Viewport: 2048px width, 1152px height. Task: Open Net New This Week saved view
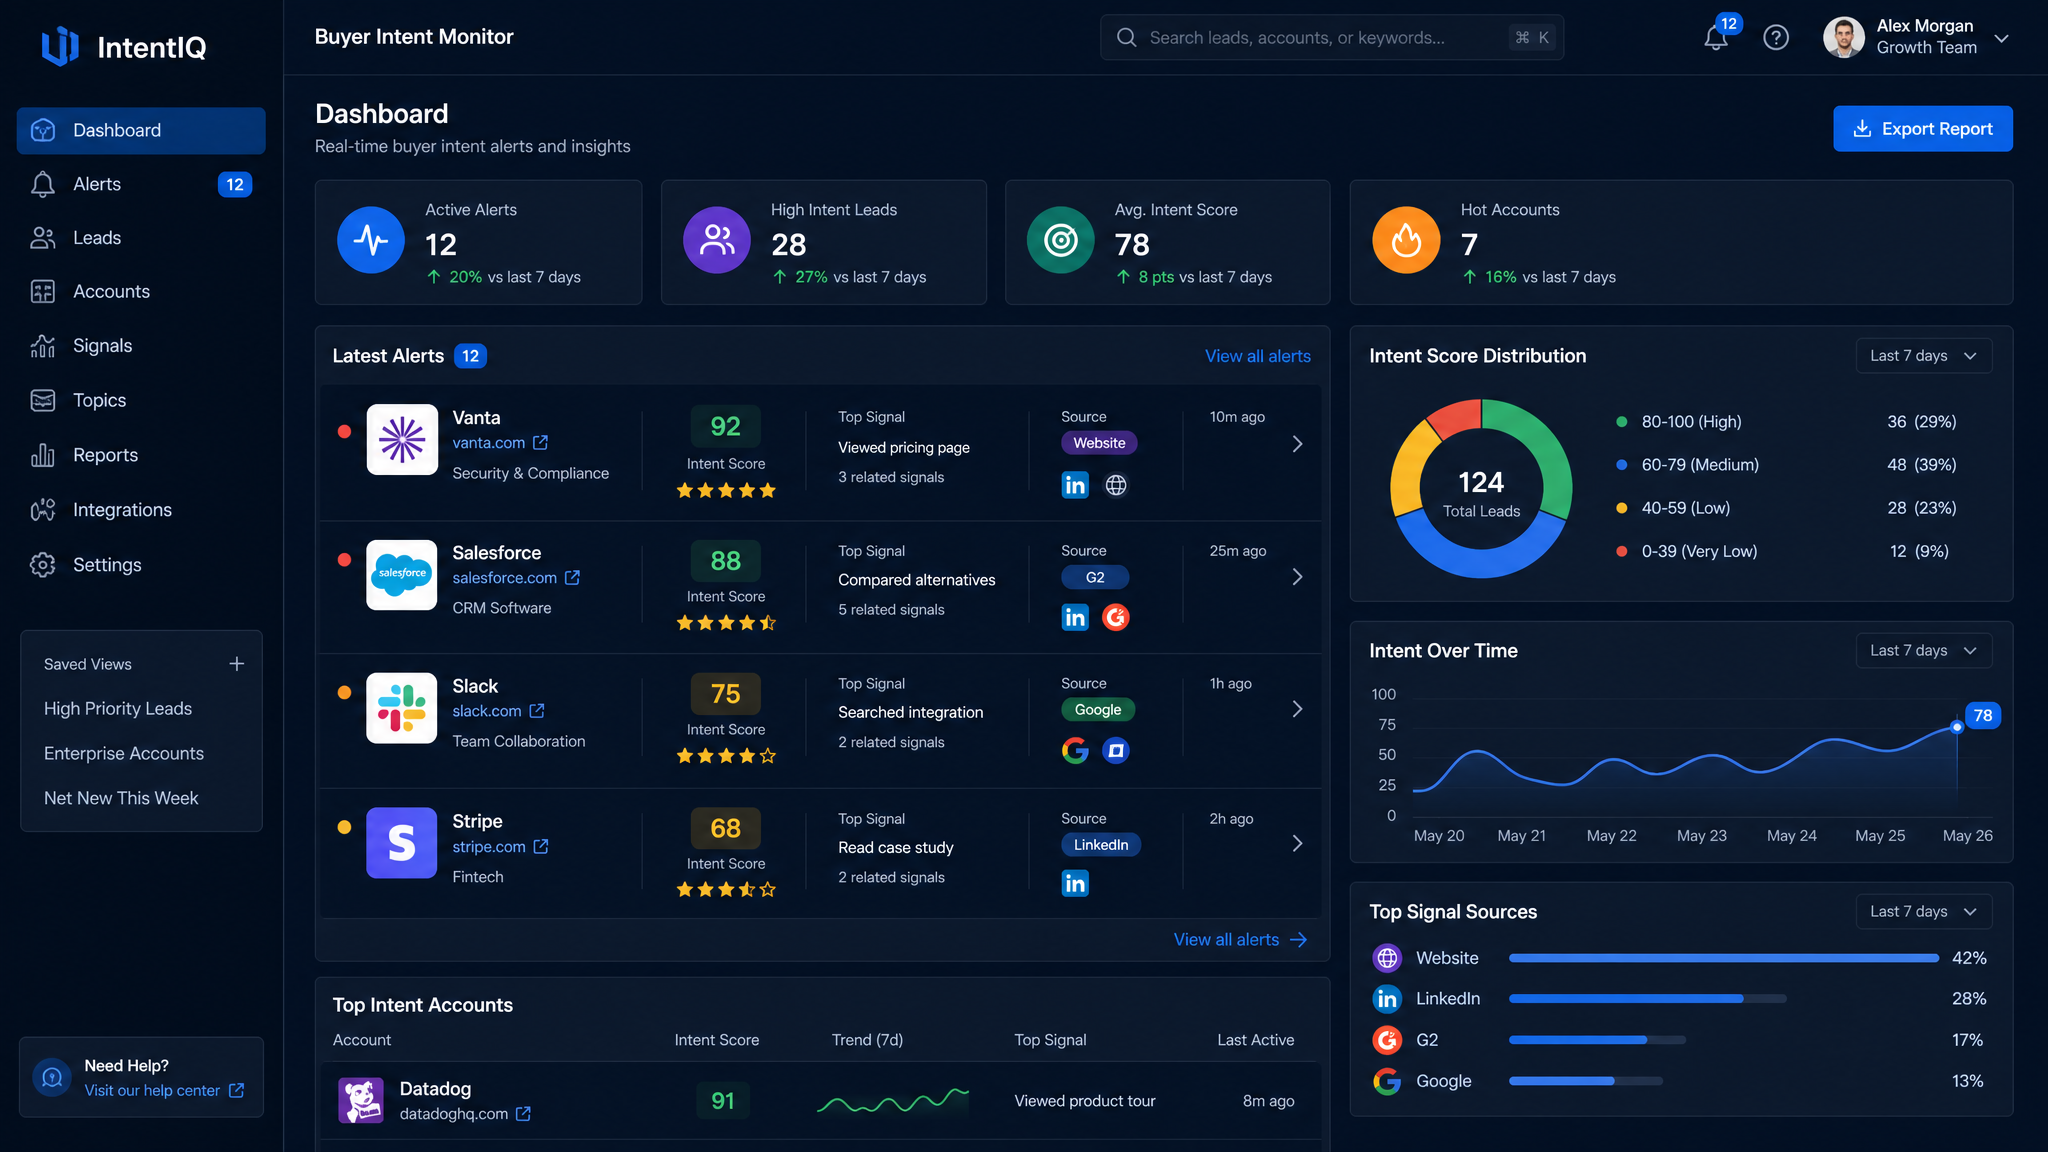pos(121,799)
